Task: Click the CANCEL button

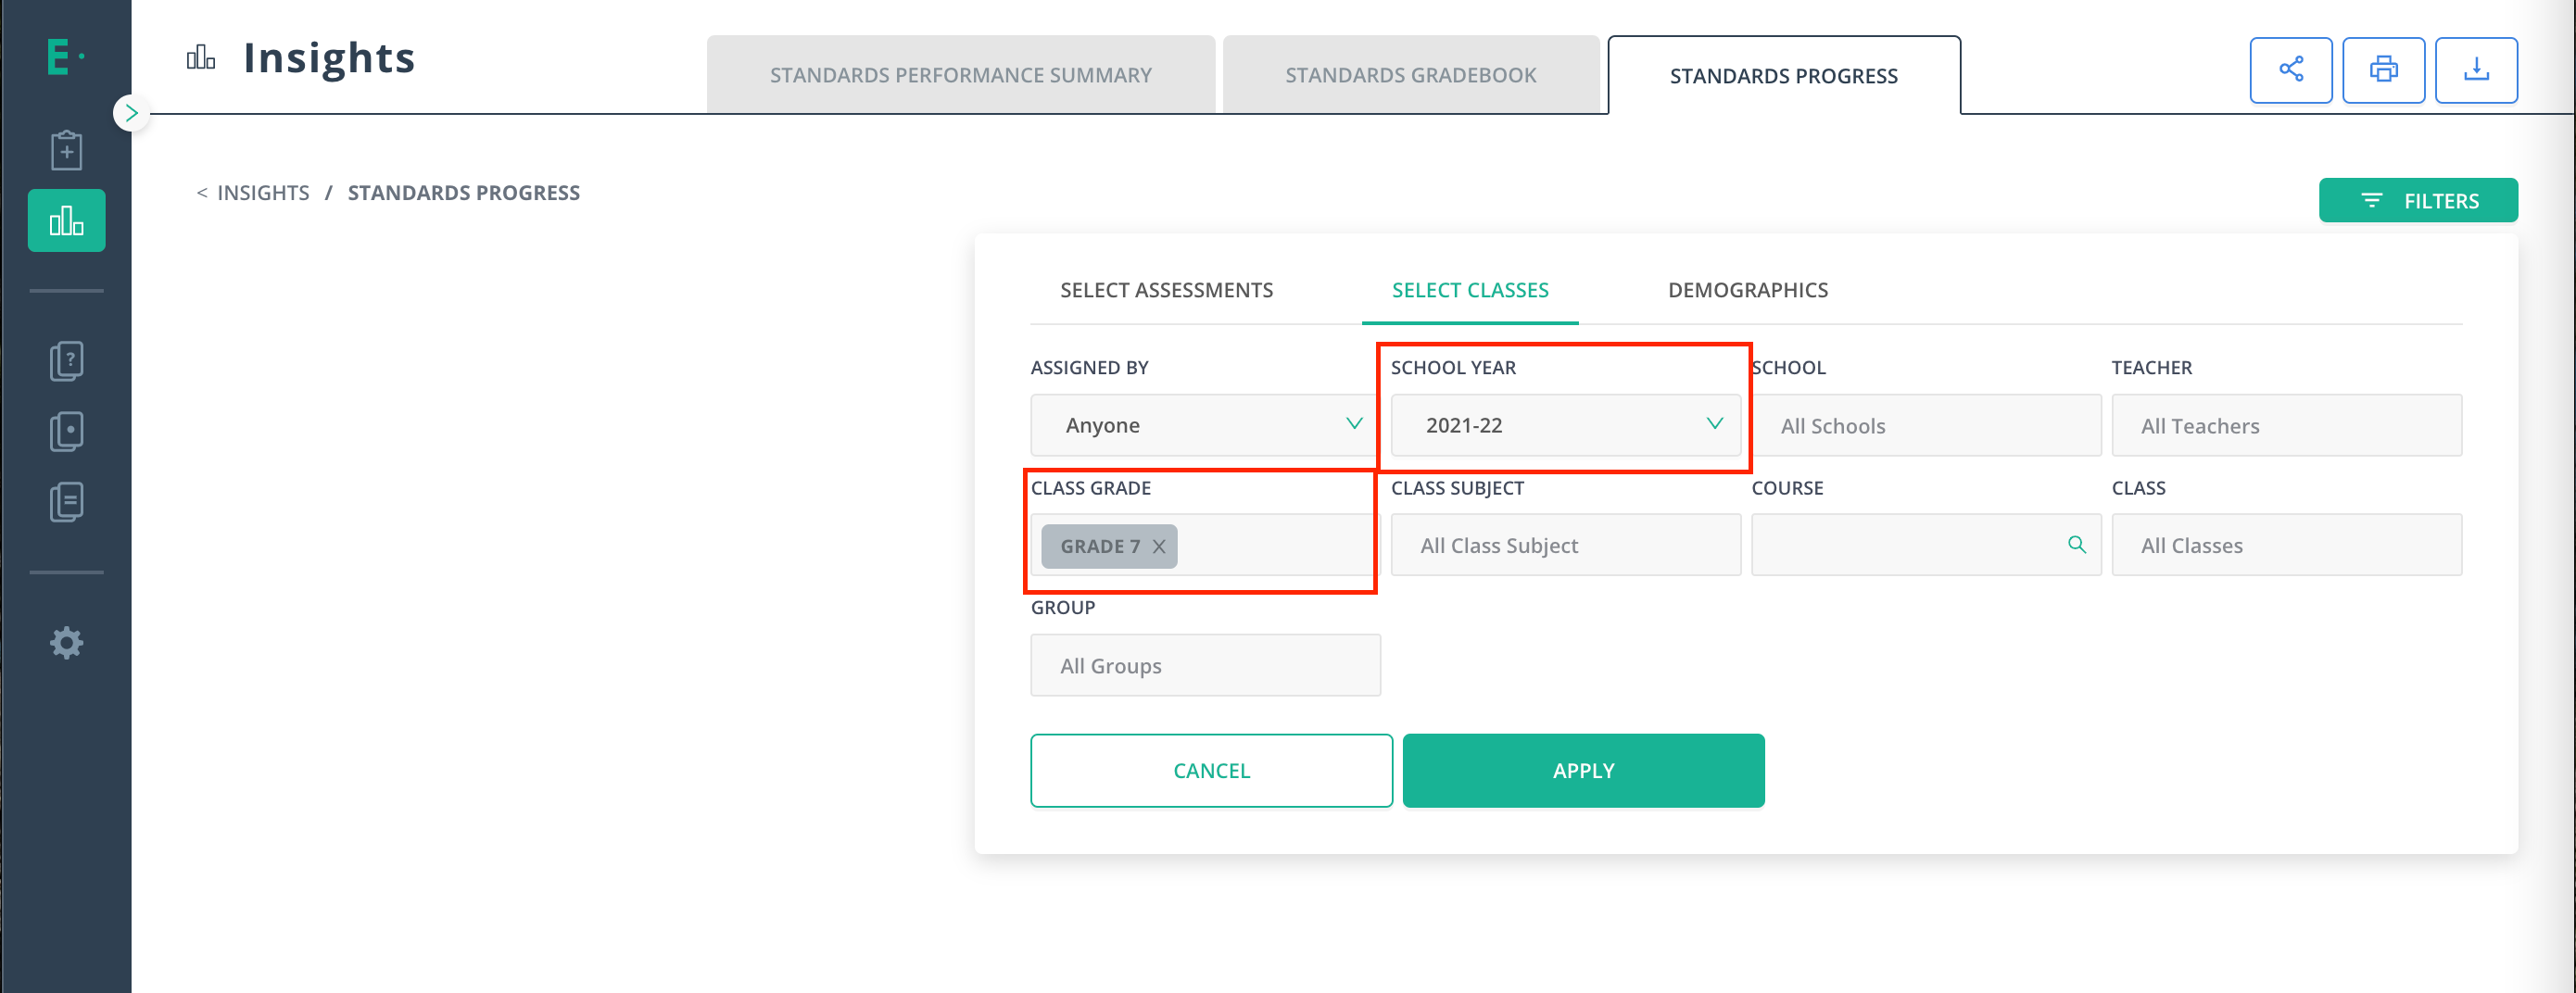Action: pos(1211,770)
